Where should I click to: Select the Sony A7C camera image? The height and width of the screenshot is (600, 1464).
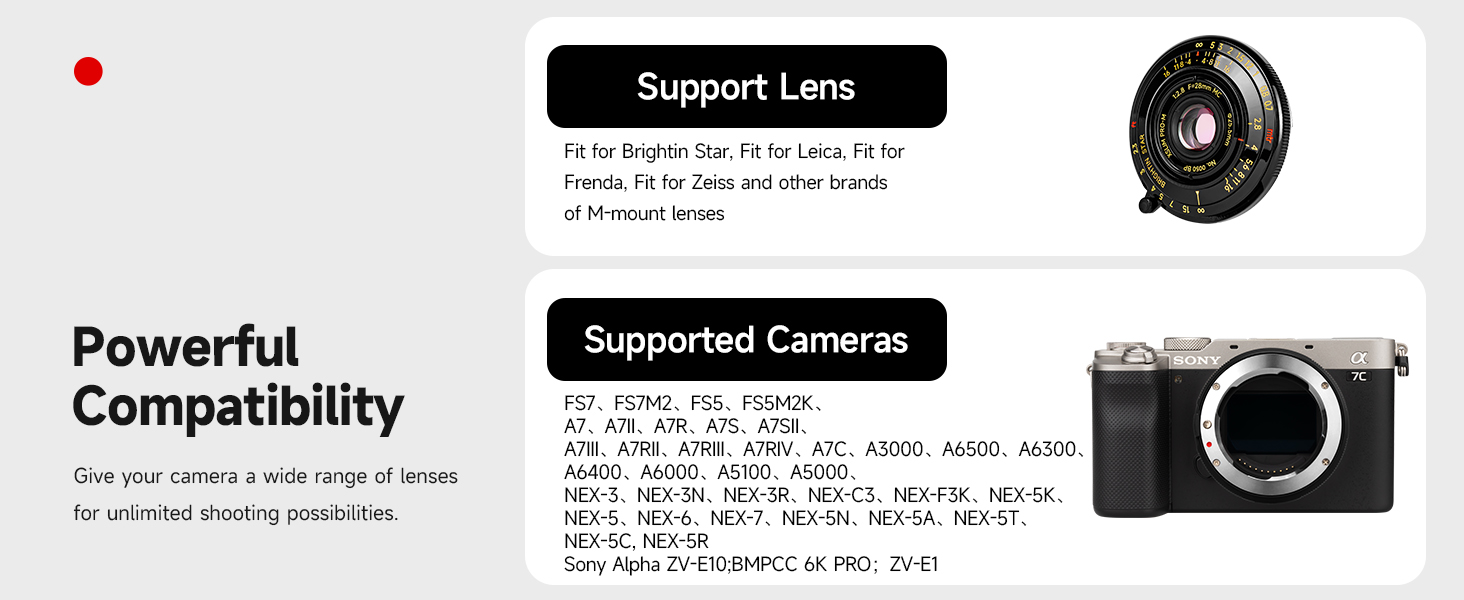[x=1249, y=427]
